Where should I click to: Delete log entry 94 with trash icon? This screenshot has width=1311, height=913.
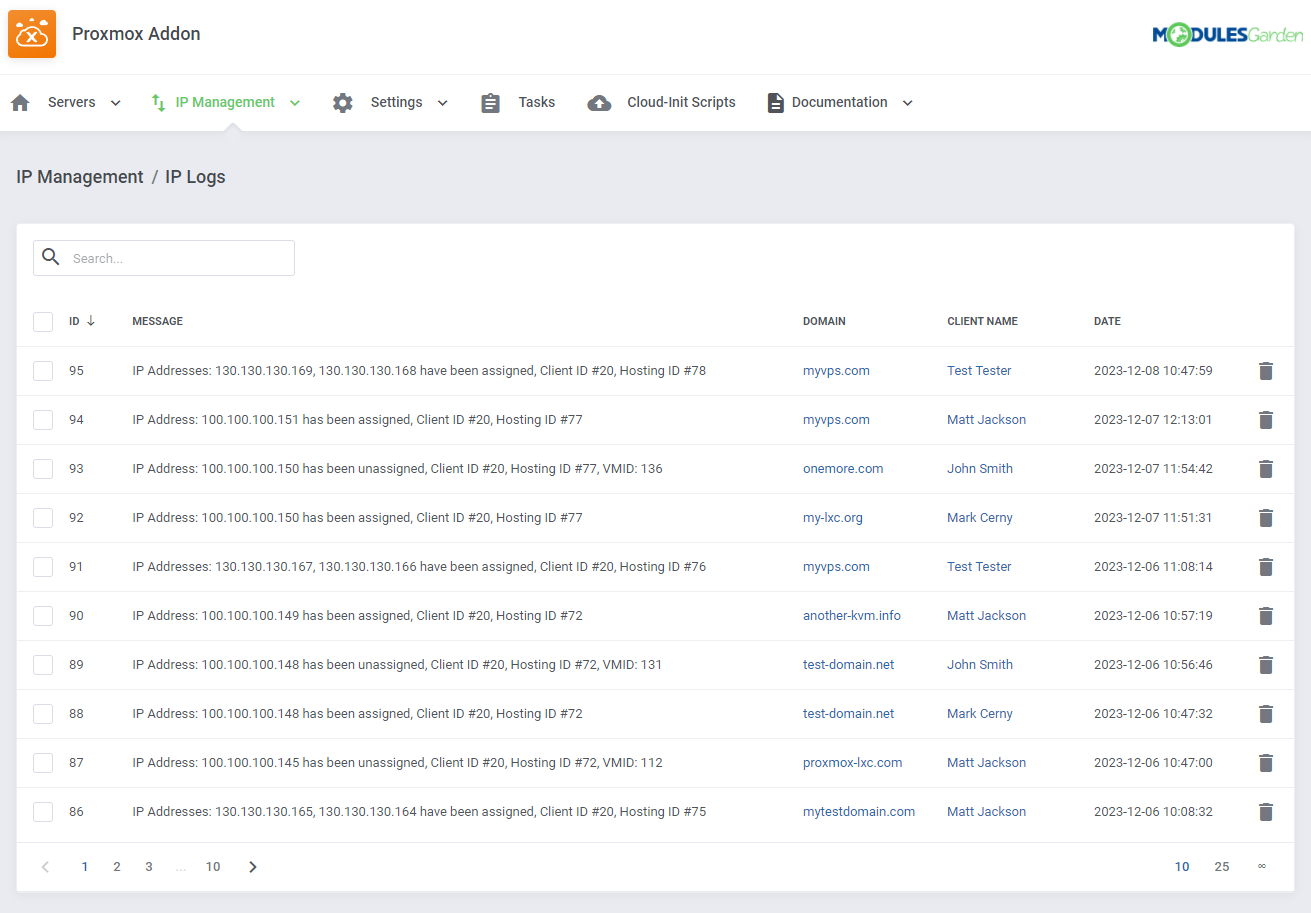coord(1266,420)
